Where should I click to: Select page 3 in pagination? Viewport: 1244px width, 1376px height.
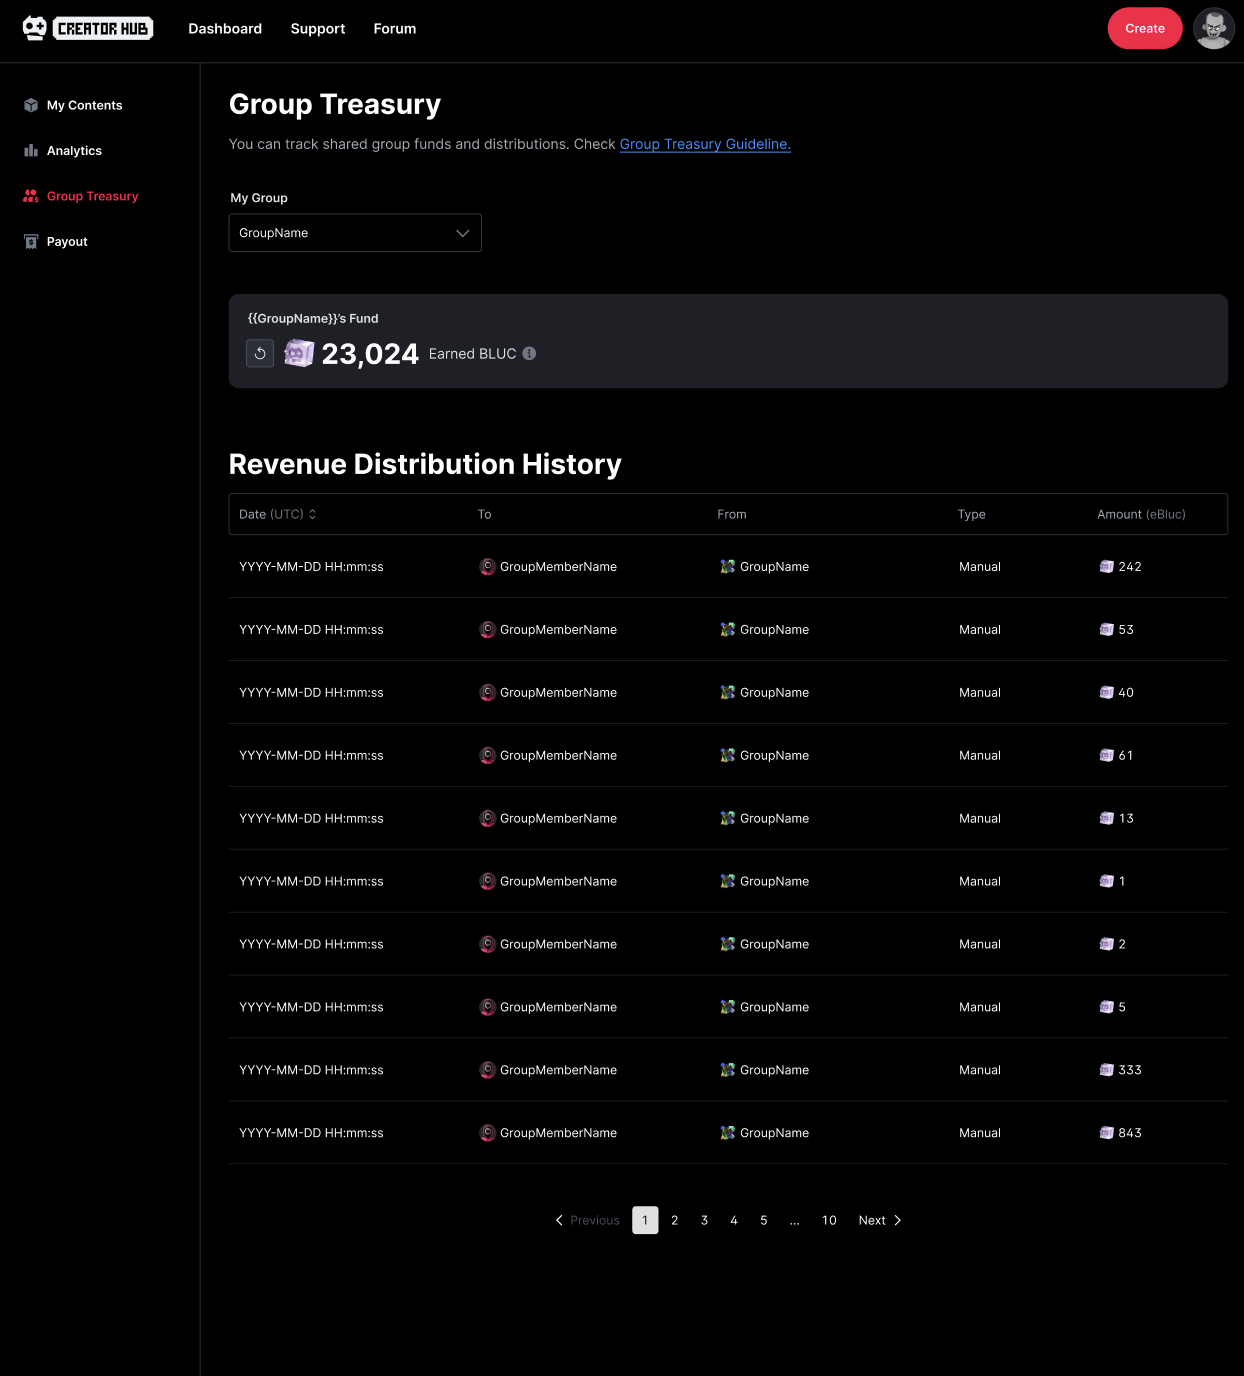pos(704,1220)
